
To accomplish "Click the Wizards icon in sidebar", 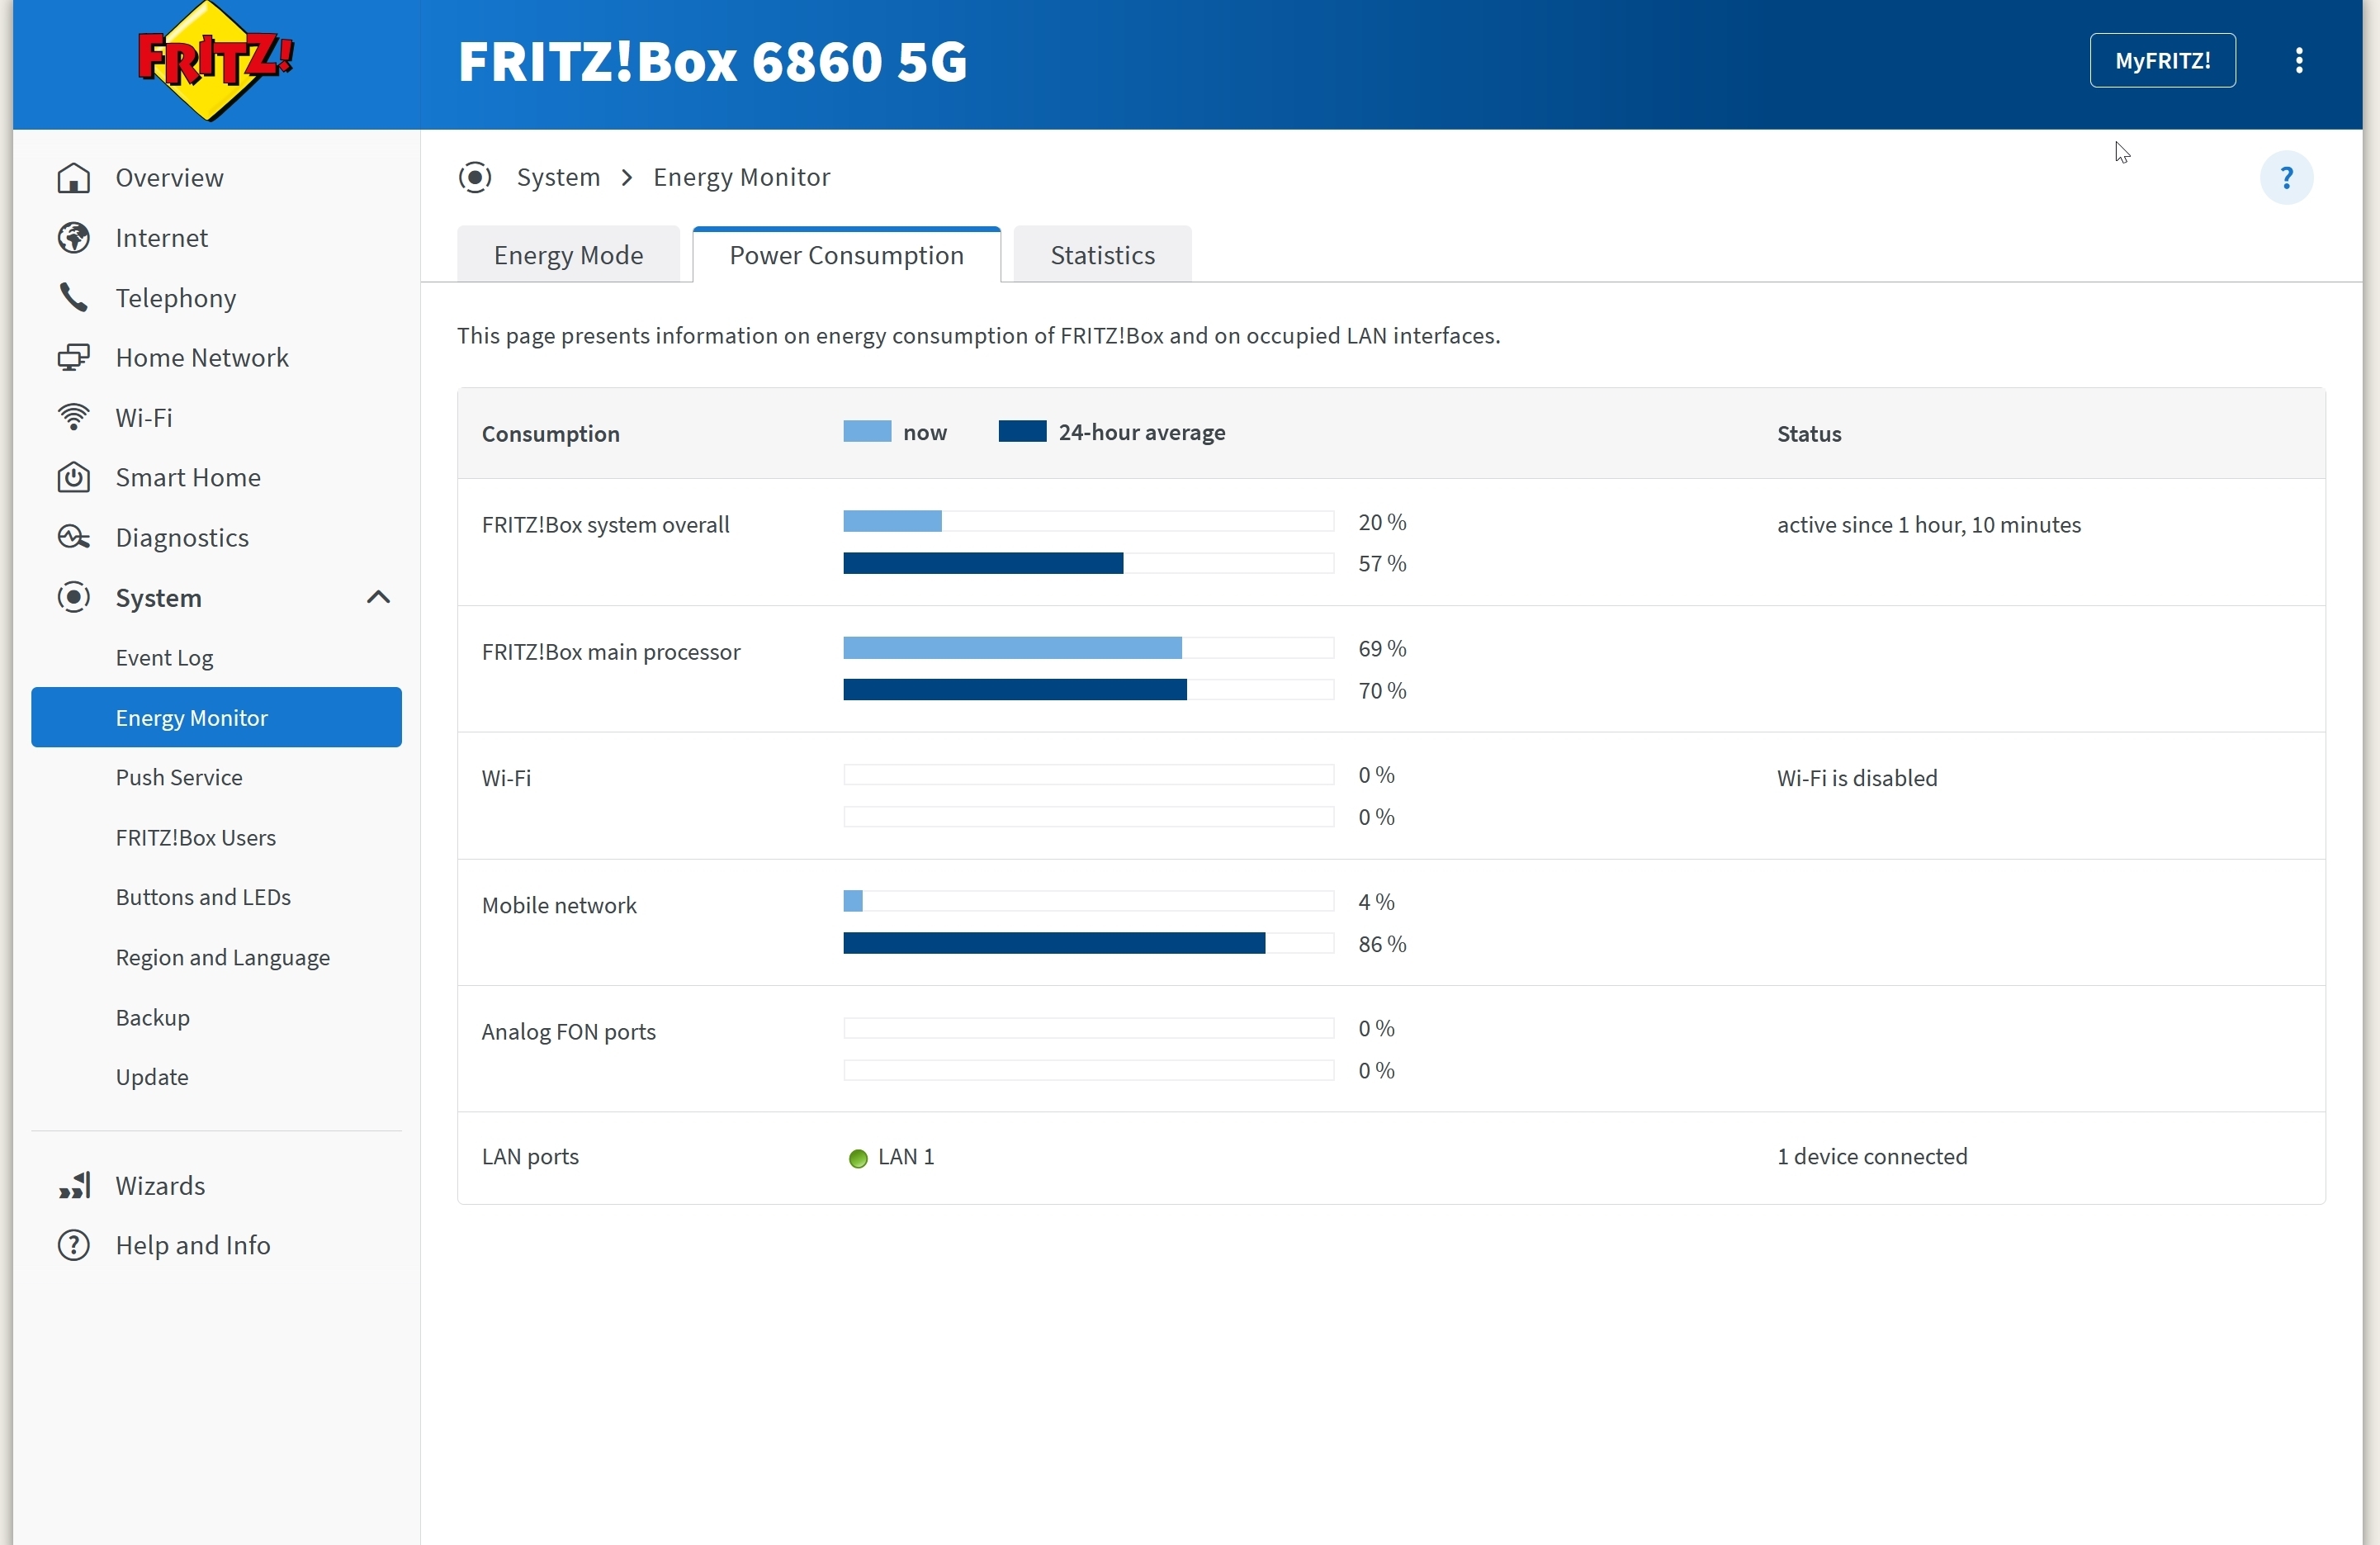I will [74, 1186].
